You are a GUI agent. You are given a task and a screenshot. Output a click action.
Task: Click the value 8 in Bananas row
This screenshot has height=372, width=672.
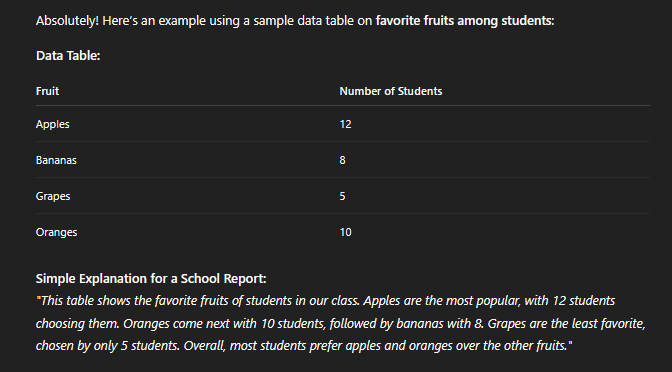tap(342, 160)
